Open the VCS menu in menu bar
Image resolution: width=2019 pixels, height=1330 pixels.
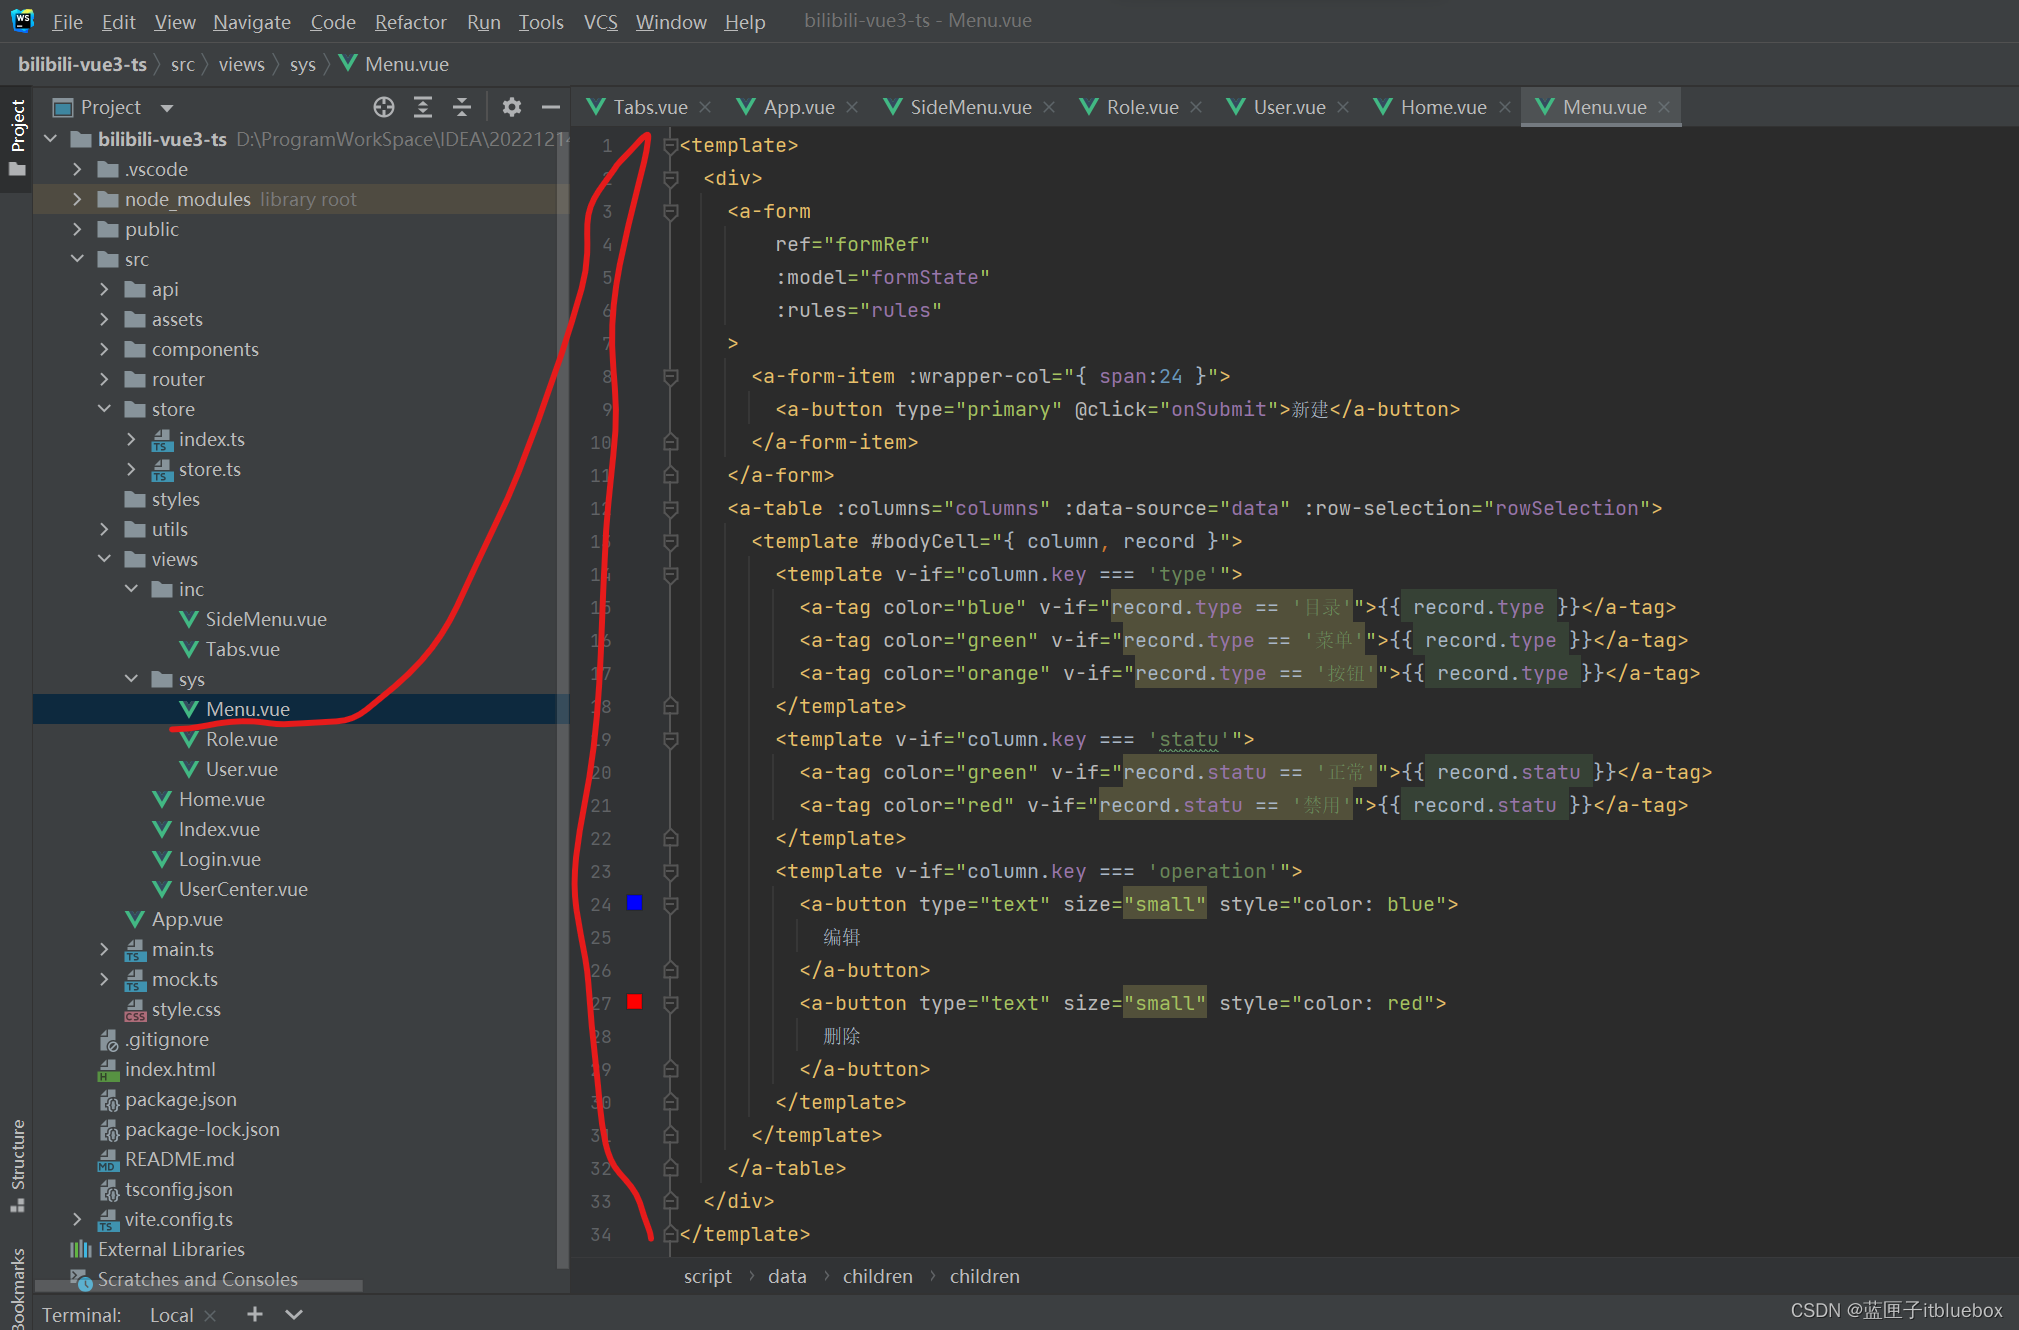(598, 19)
